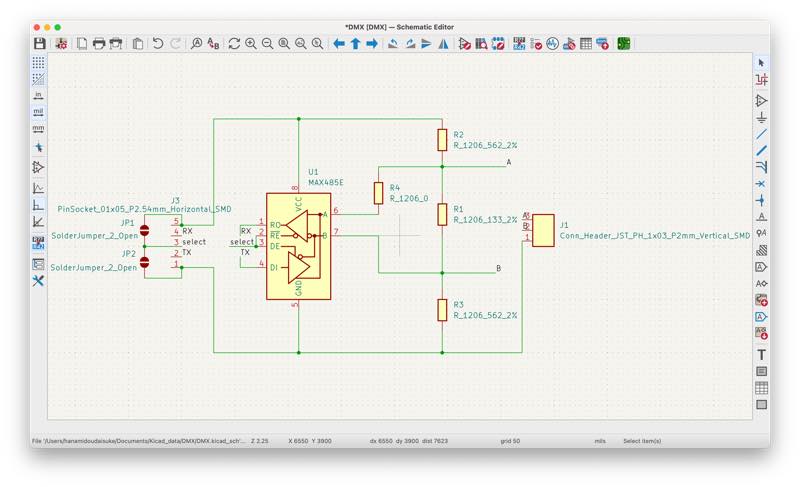Open the PCB editor green board icon
This screenshot has width=800, height=487.
pos(623,43)
